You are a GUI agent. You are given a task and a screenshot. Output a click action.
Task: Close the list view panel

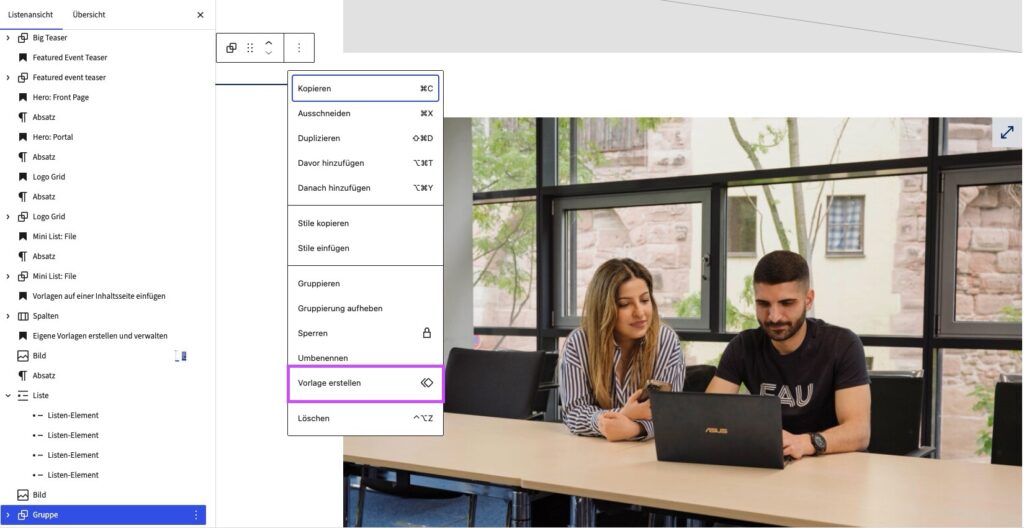click(x=200, y=15)
